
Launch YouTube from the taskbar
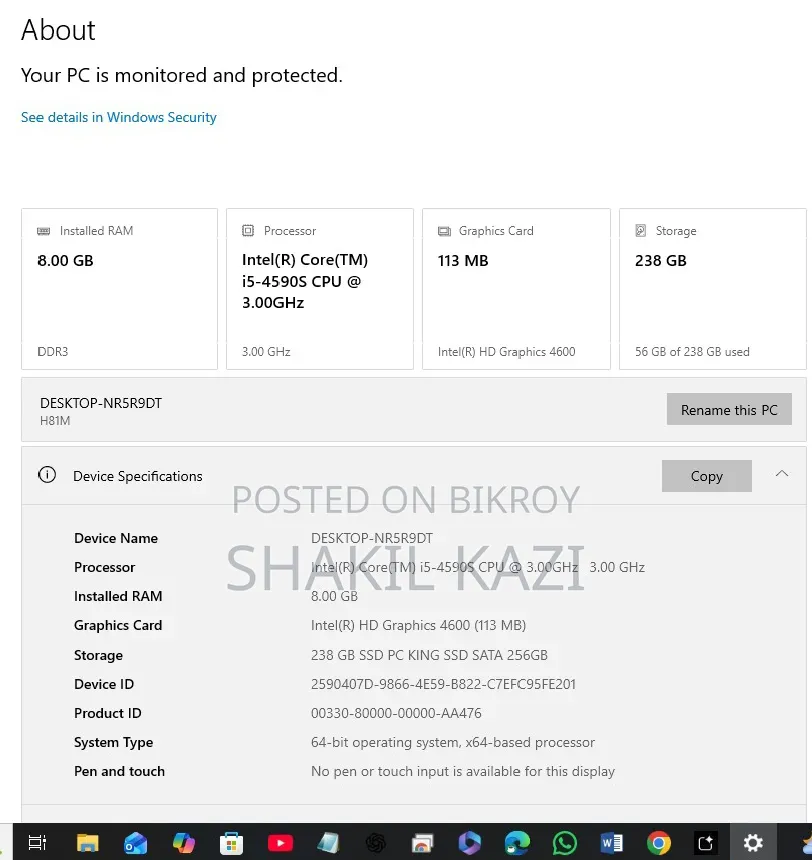280,842
